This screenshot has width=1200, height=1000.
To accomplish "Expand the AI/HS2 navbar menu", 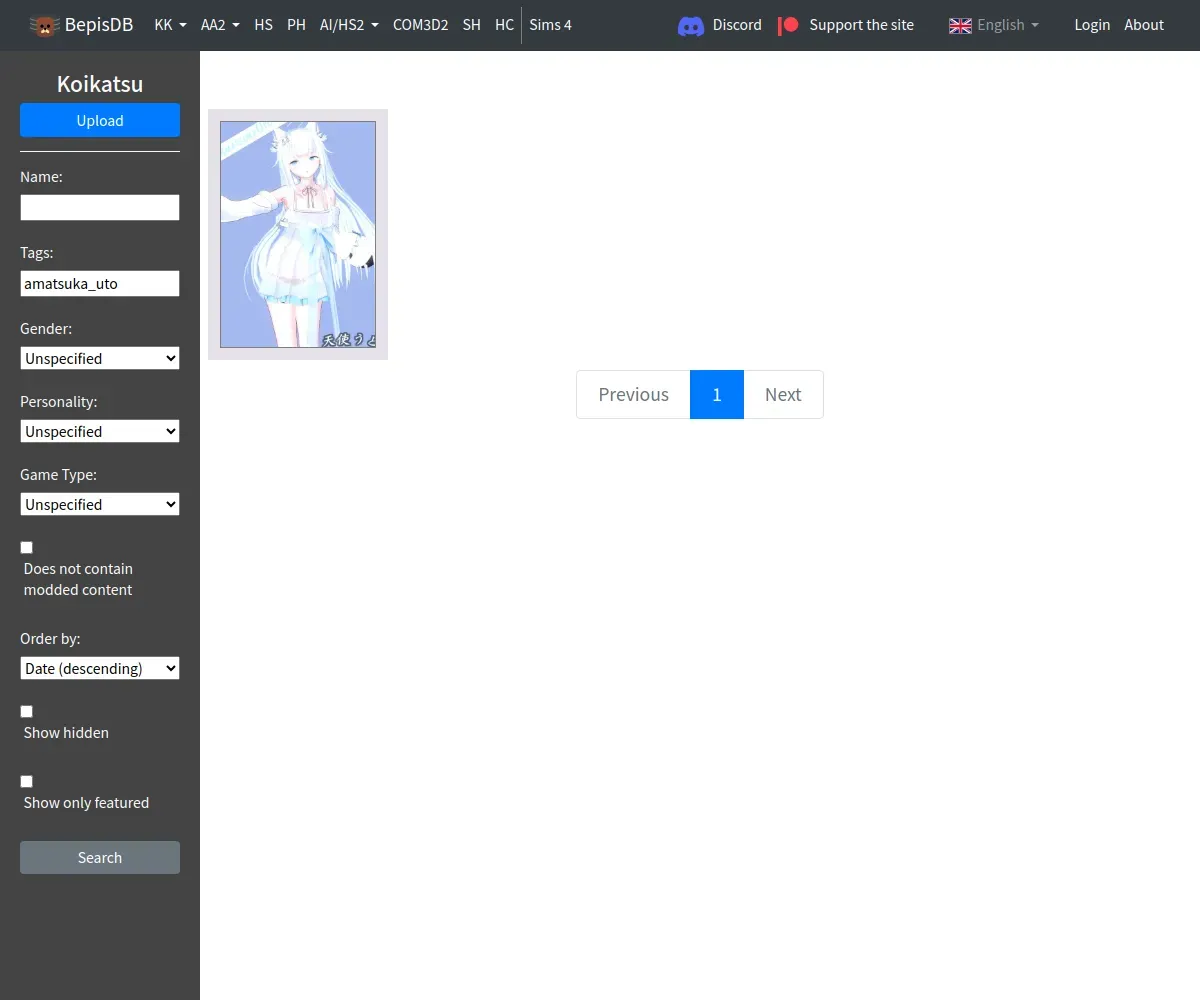I will [x=349, y=25].
